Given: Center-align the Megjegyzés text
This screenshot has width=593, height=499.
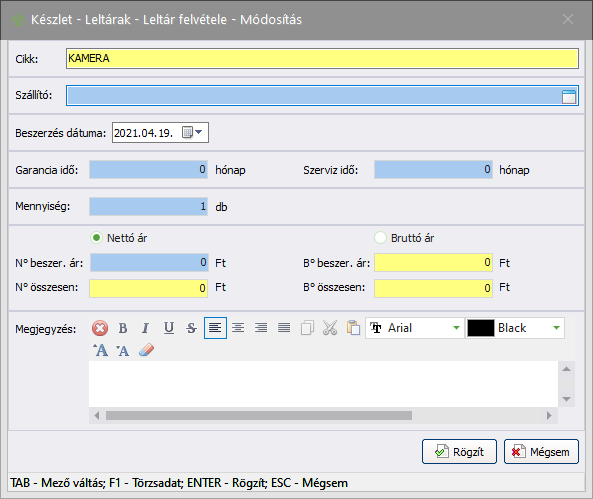Looking at the screenshot, I should (238, 328).
